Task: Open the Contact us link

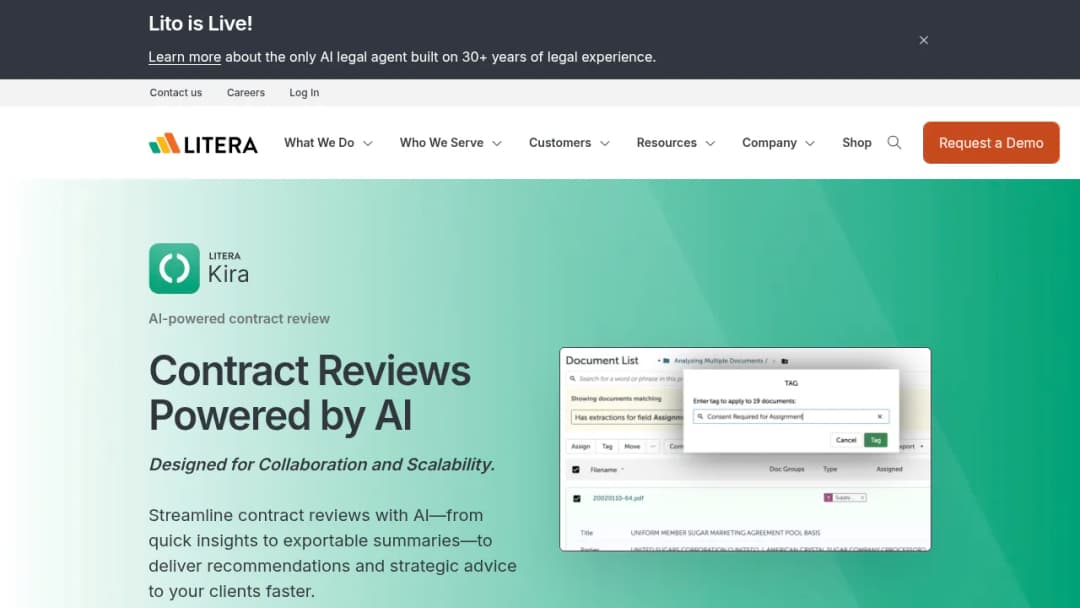Action: pos(176,92)
